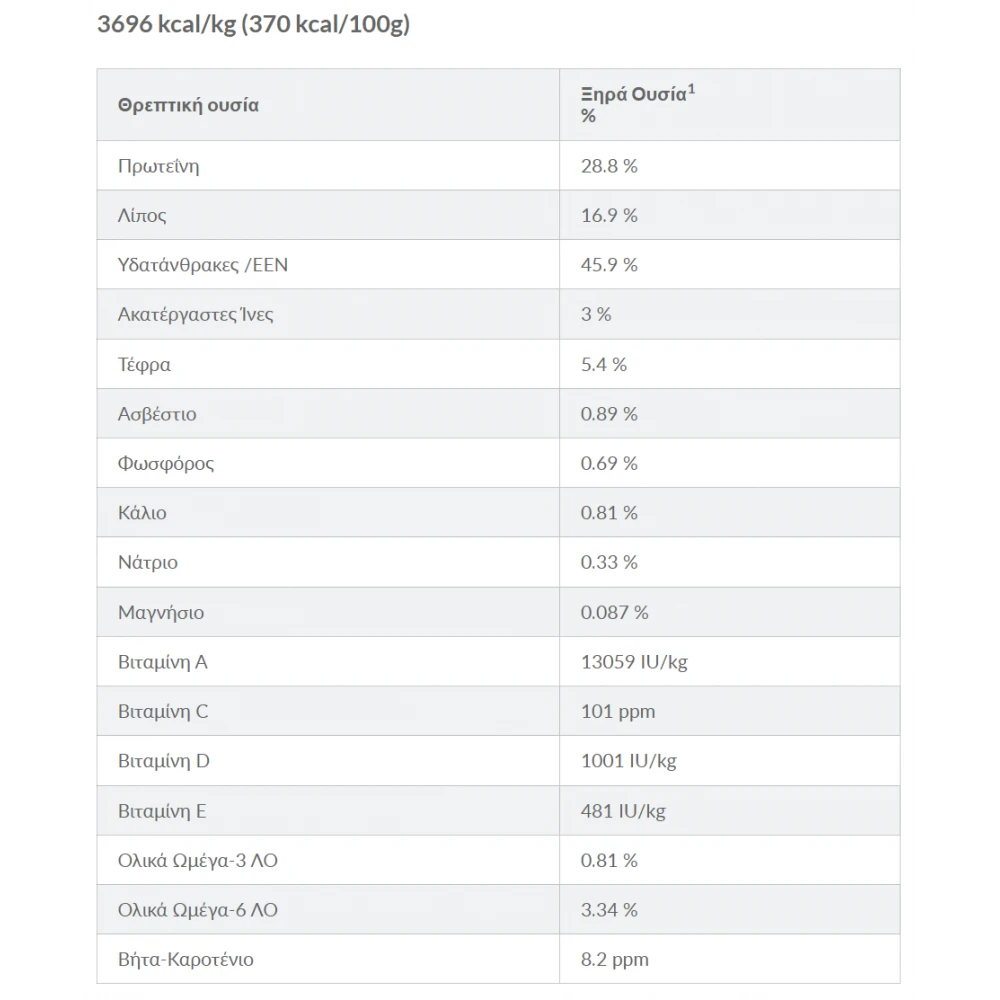Select the Πρωτεΐνη row label

tap(158, 166)
